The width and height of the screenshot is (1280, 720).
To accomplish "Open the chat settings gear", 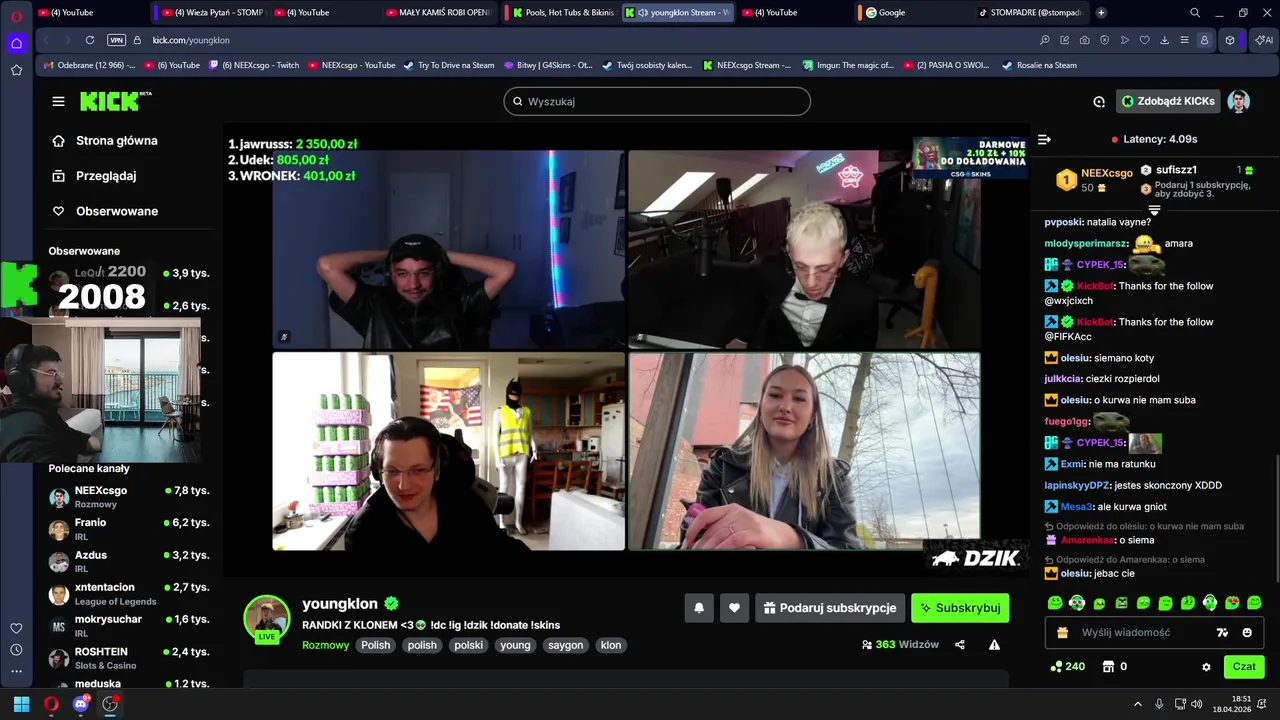I will [1206, 667].
